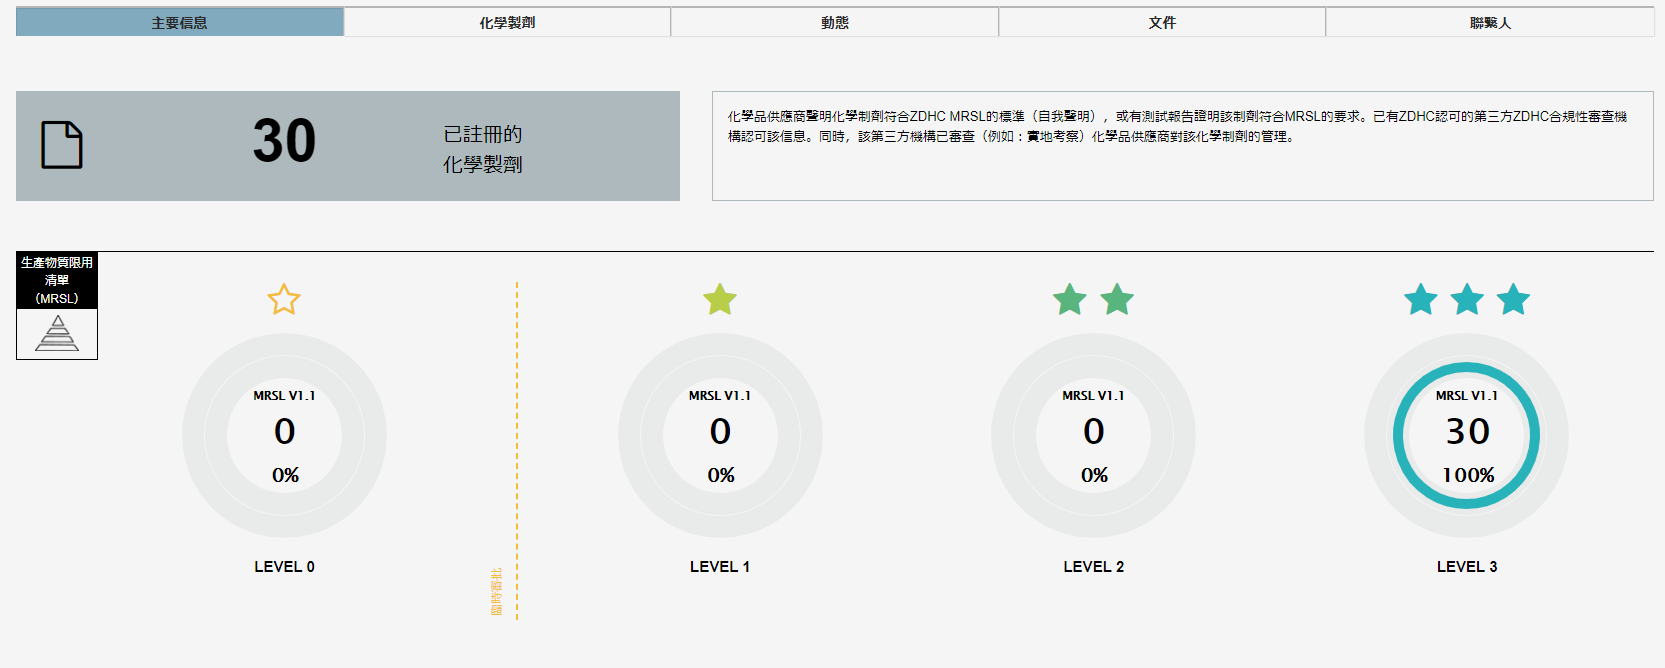Click the vertical orange text by dashed line

(496, 592)
